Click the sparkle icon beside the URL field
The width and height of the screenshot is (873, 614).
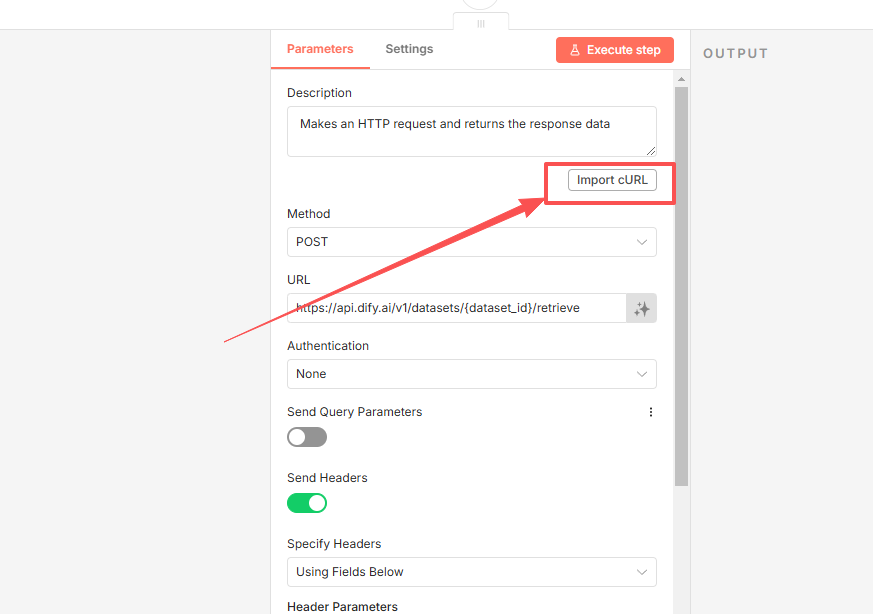[x=642, y=309]
